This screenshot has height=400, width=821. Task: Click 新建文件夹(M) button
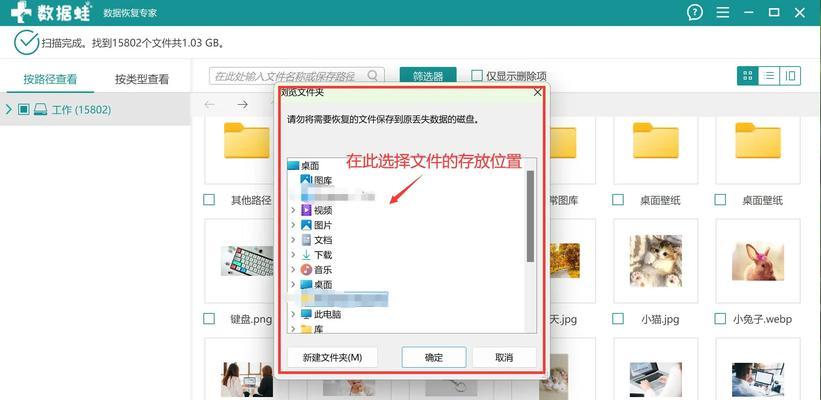[x=332, y=358]
